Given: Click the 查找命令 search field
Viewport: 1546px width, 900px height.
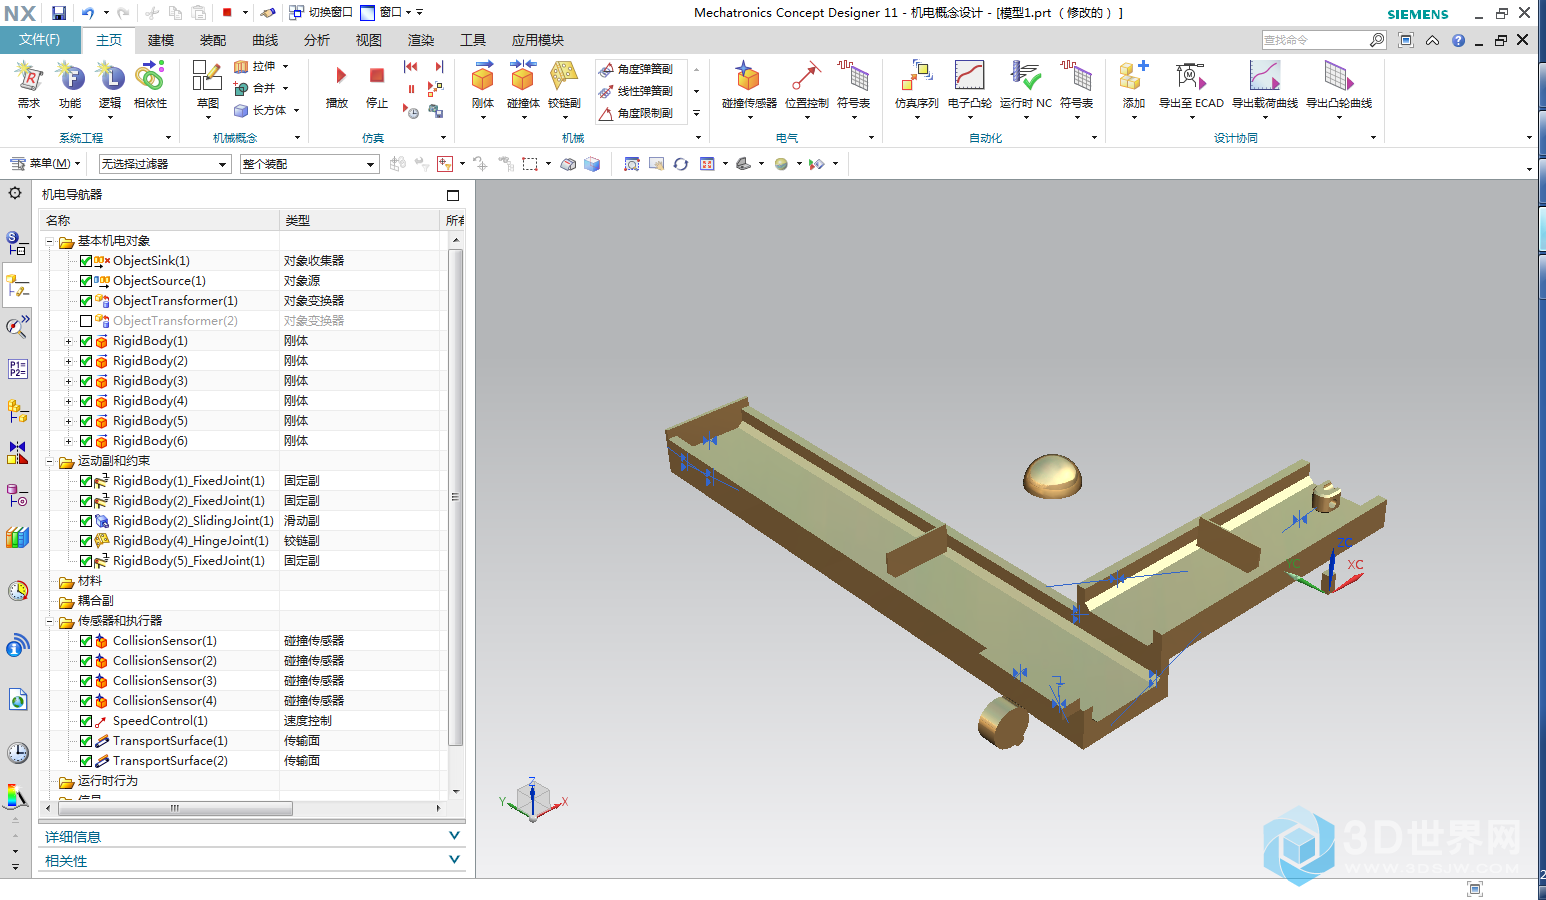Looking at the screenshot, I should click(1315, 40).
